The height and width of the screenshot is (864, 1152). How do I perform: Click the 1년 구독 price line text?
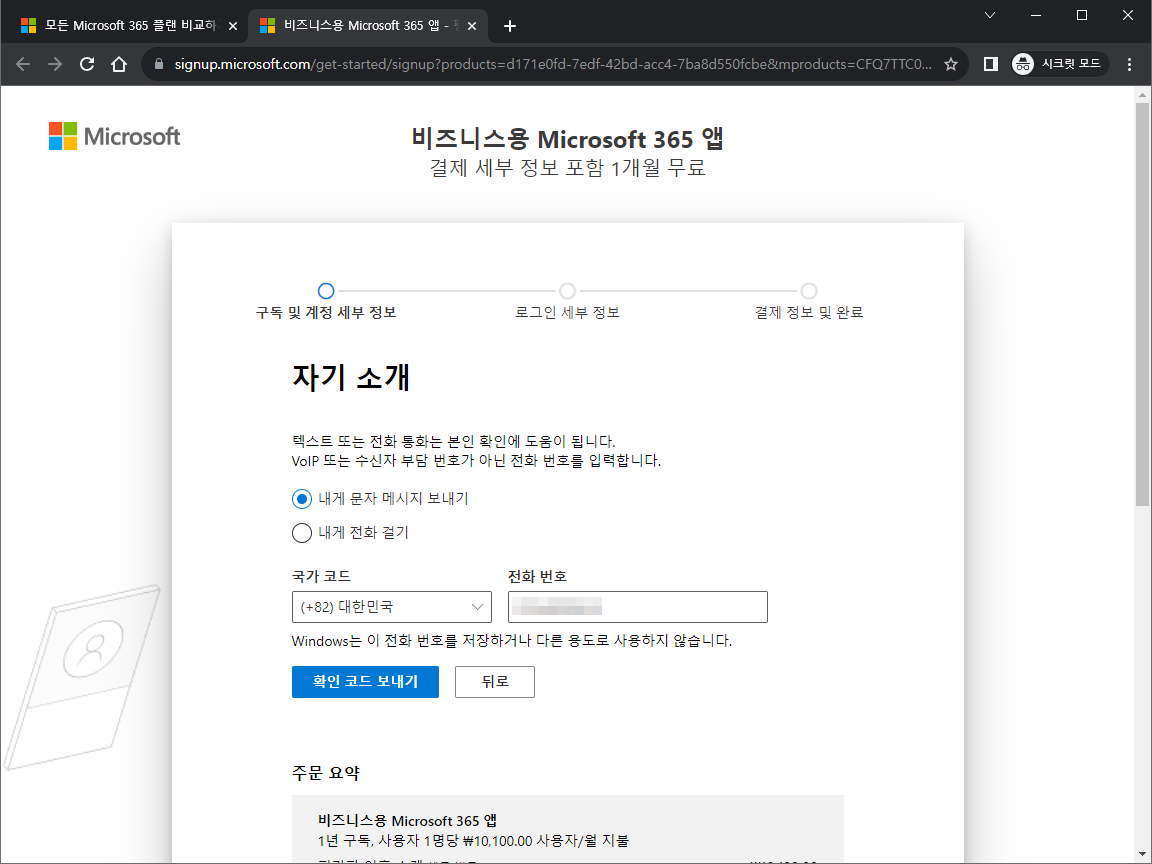point(473,841)
